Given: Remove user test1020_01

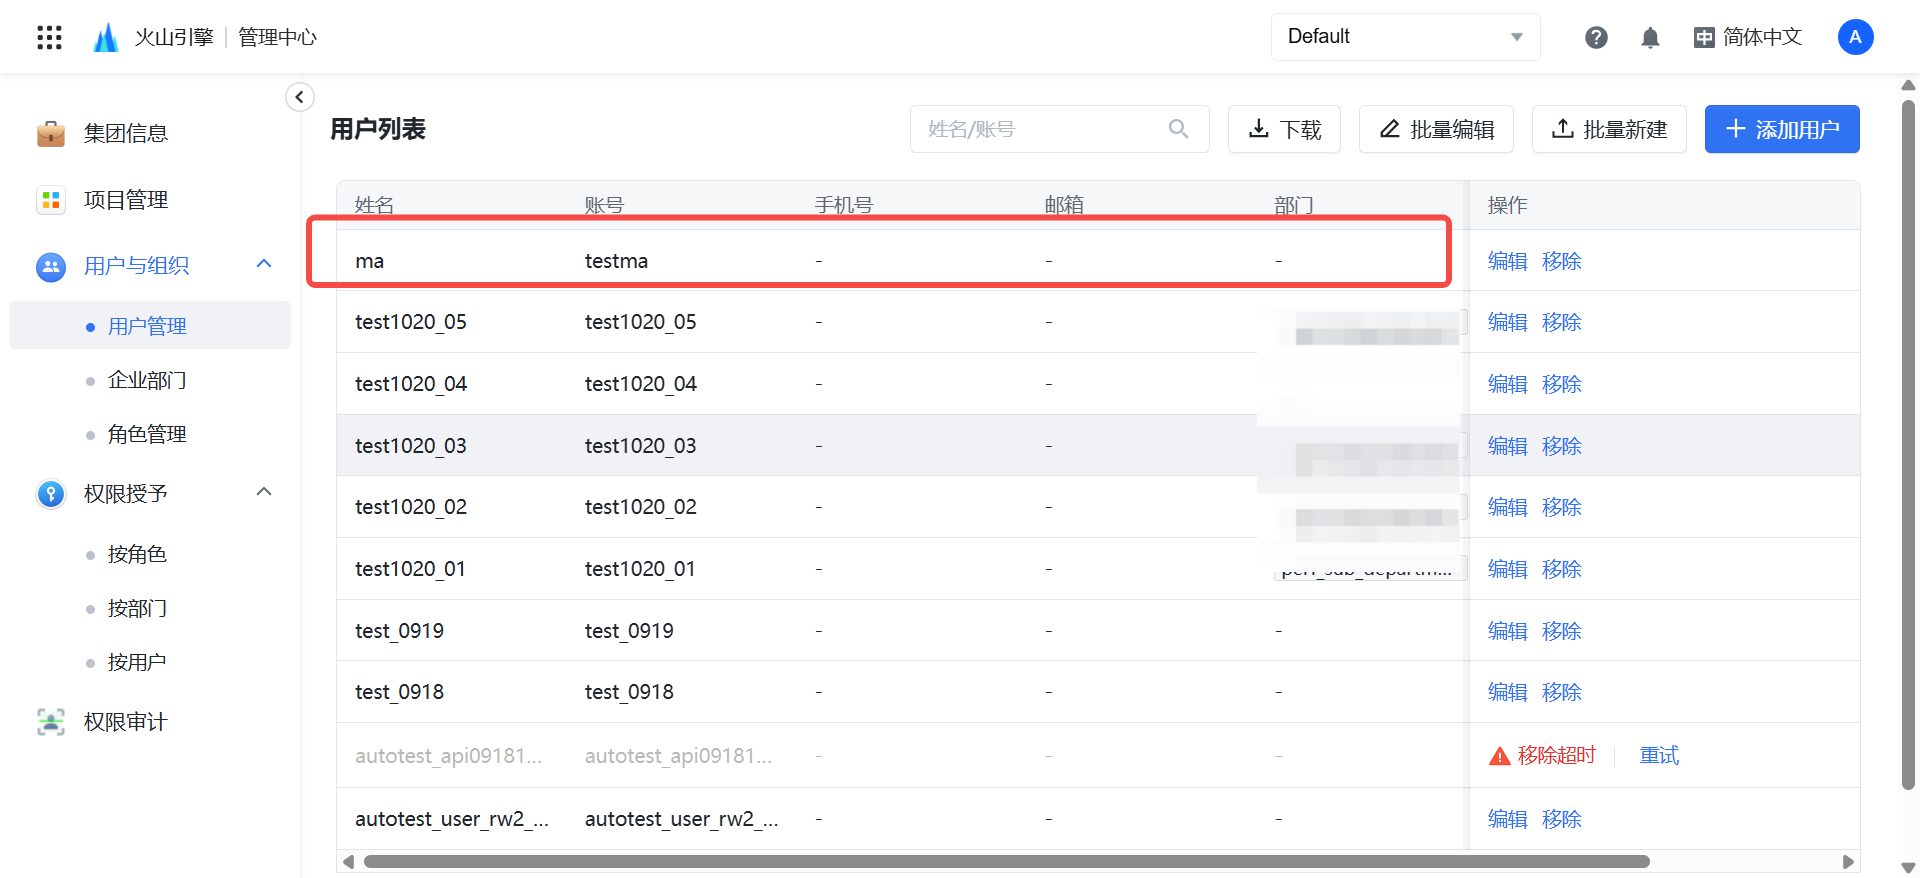Looking at the screenshot, I should (1561, 569).
